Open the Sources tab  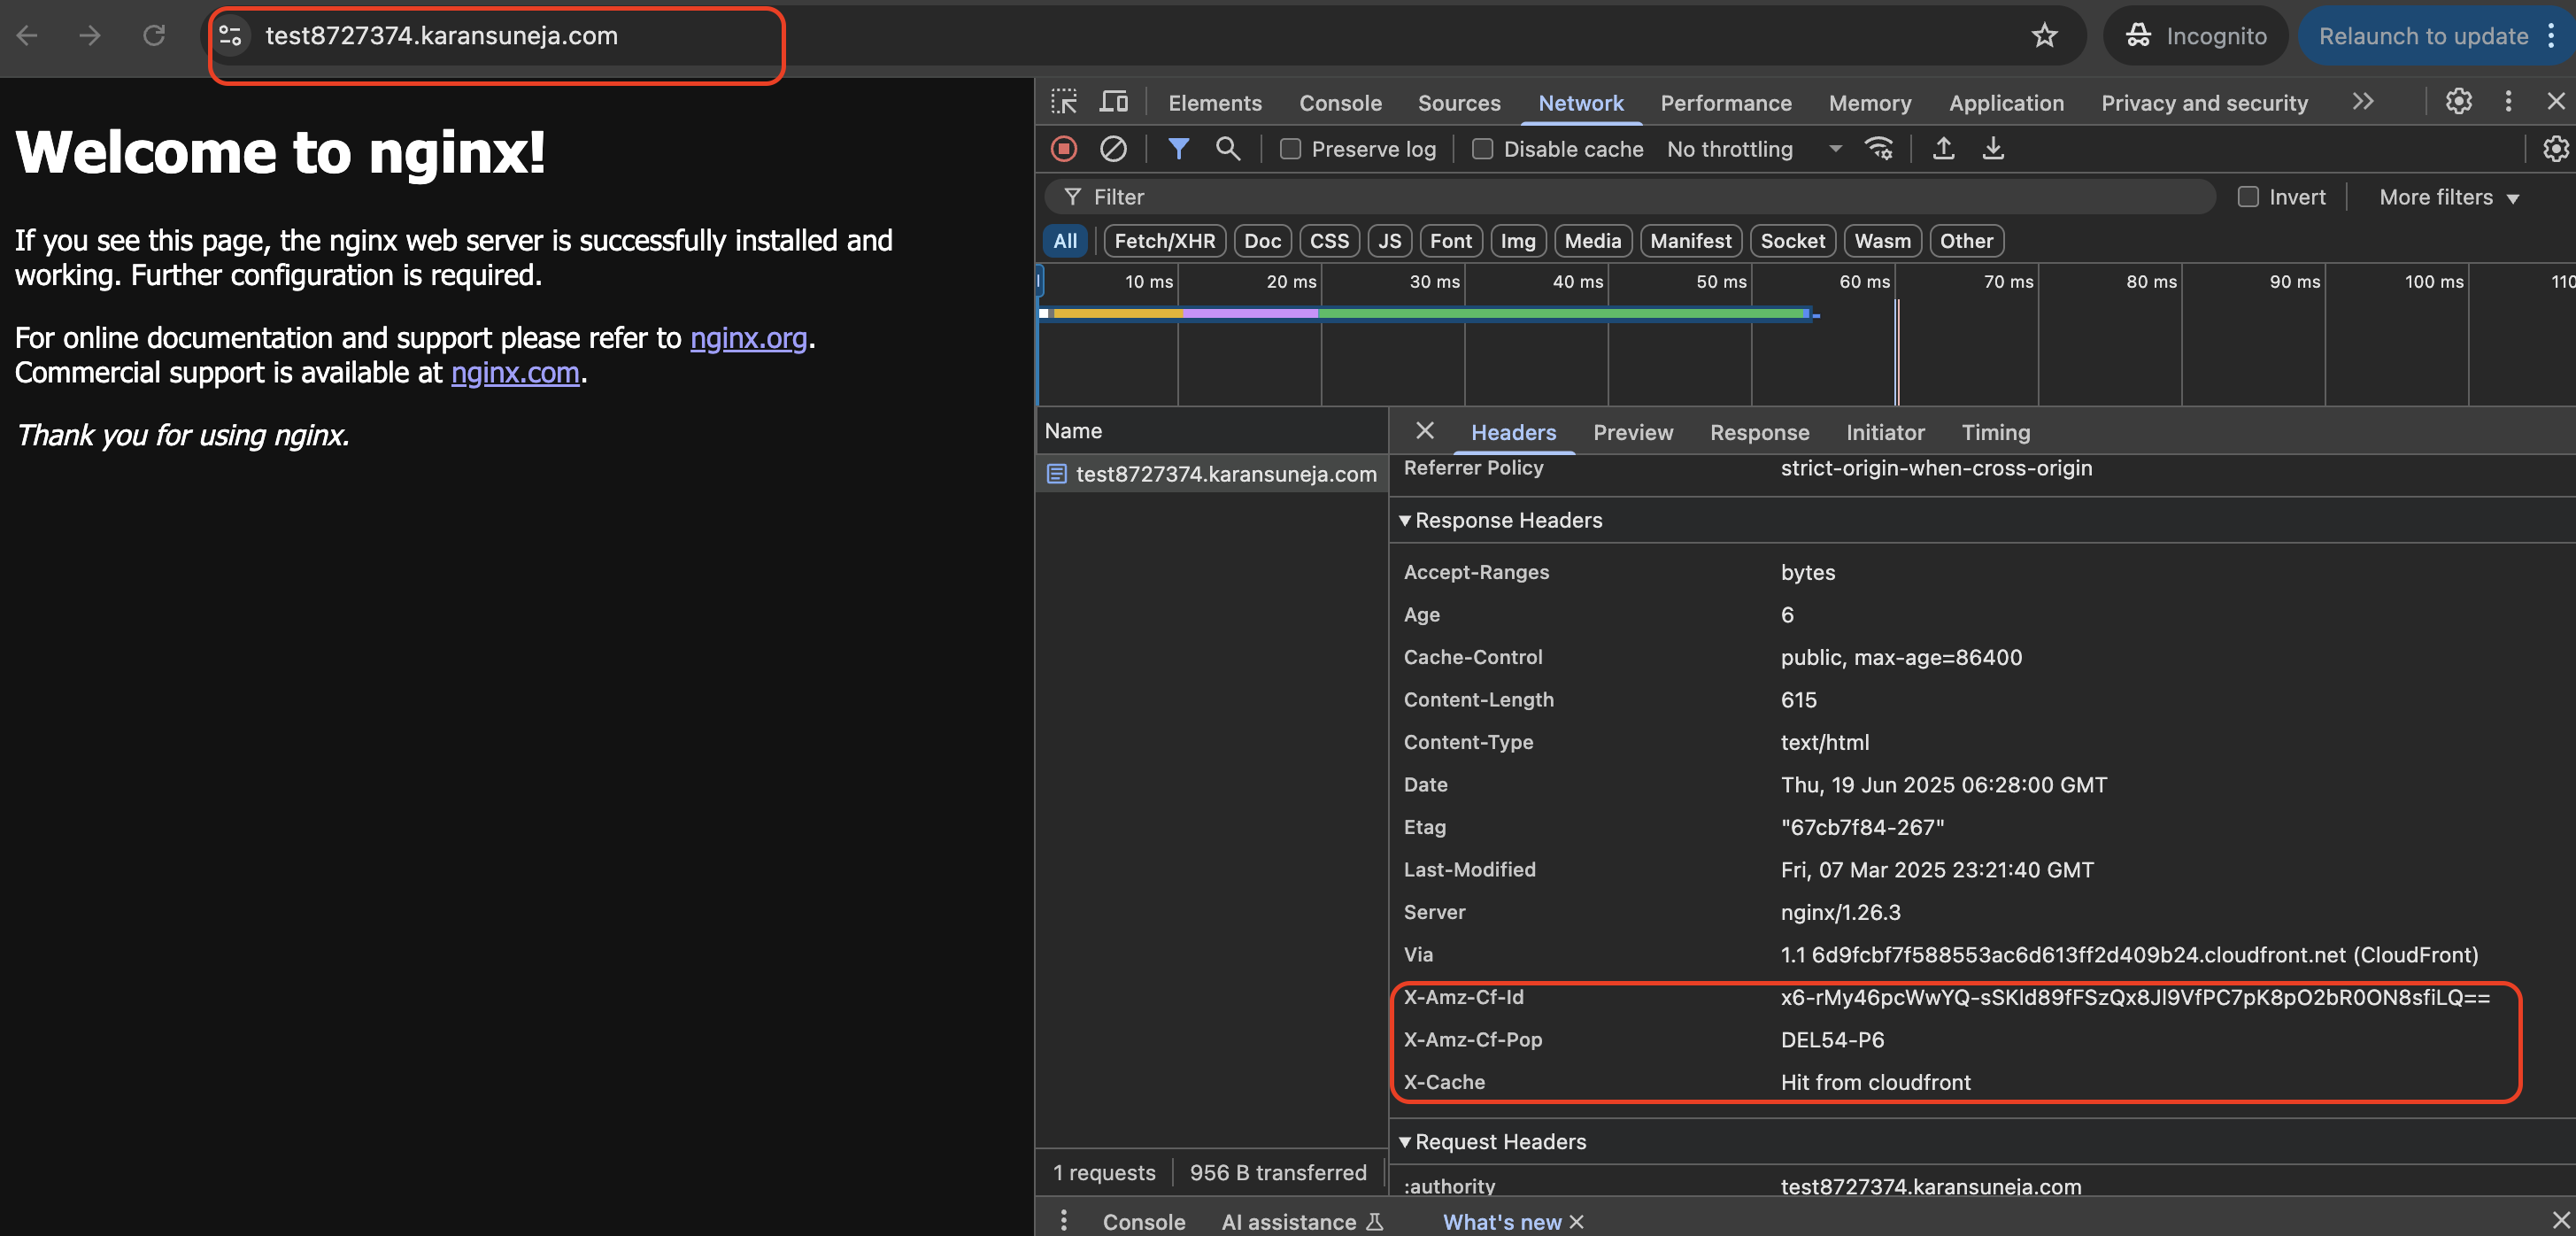[1458, 103]
